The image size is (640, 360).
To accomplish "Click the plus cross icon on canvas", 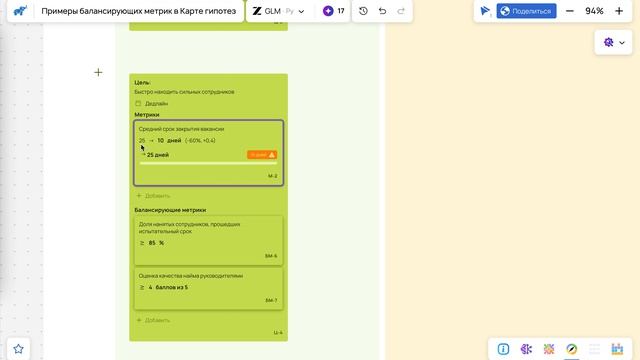I will point(98,72).
